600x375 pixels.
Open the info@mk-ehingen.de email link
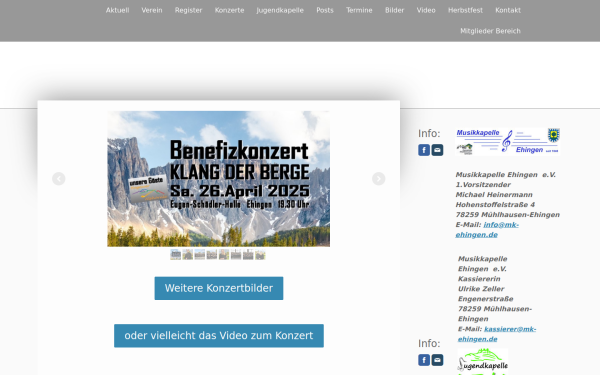[x=487, y=230]
